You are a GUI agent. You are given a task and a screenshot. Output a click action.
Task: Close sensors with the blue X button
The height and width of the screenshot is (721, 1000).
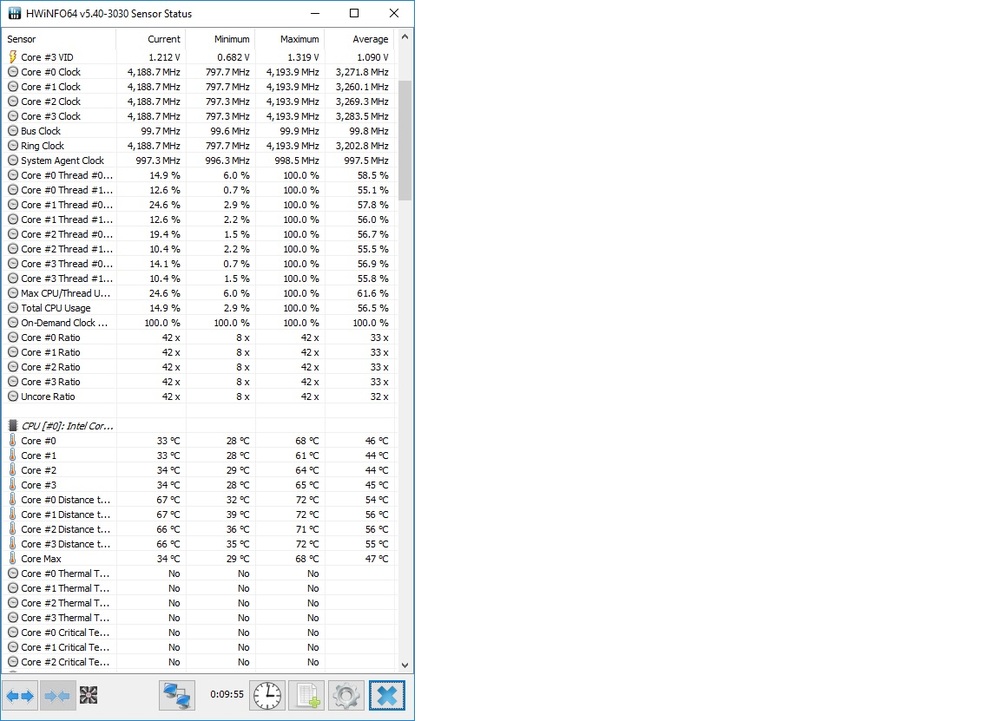pyautogui.click(x=387, y=695)
